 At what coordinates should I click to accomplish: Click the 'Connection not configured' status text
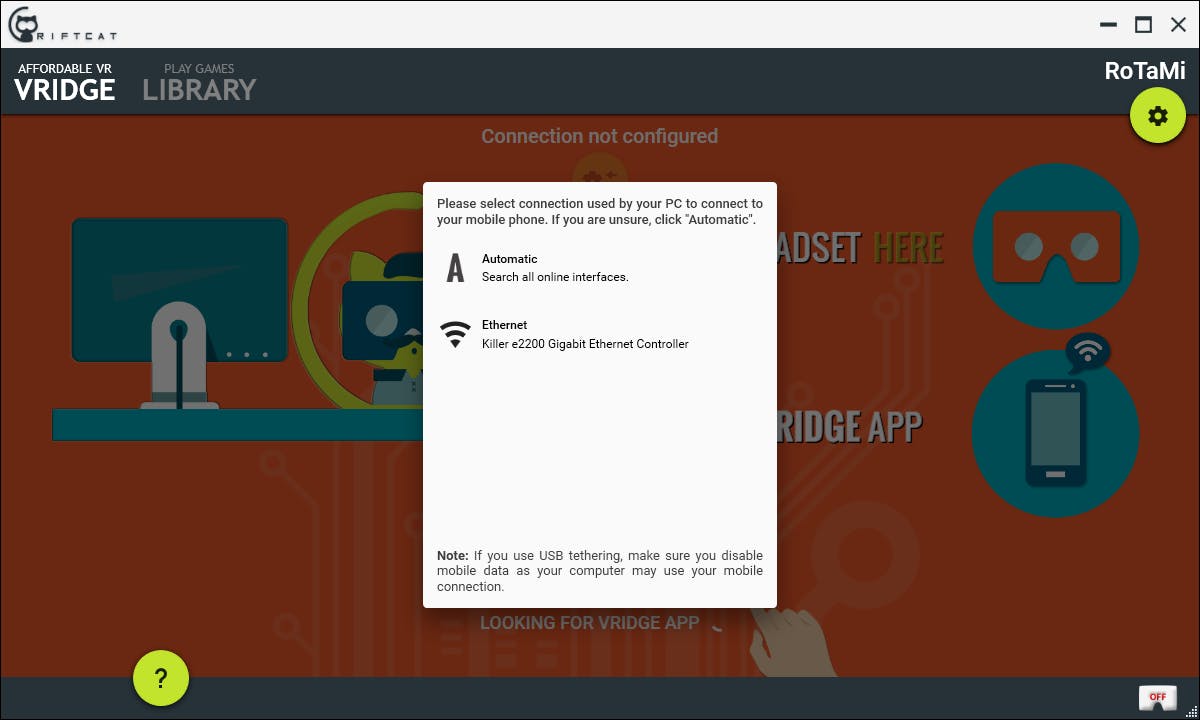coord(600,136)
